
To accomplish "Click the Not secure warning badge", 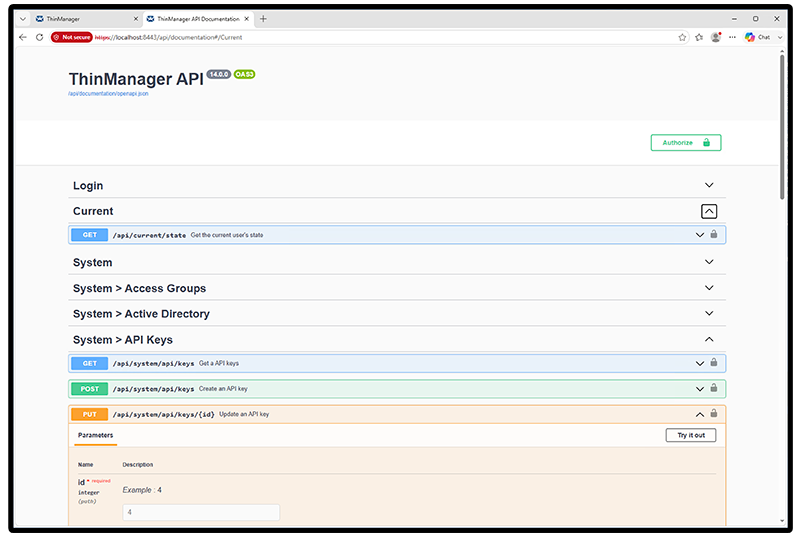I will (71, 37).
